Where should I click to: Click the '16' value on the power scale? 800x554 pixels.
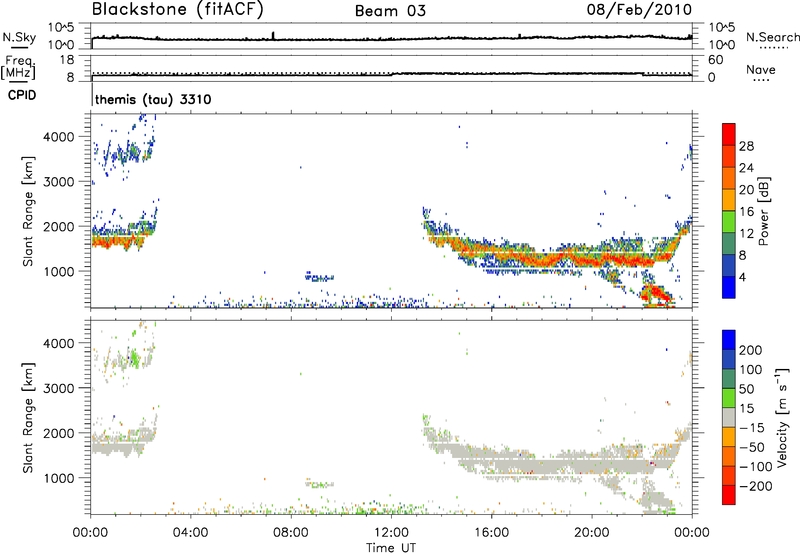click(746, 212)
